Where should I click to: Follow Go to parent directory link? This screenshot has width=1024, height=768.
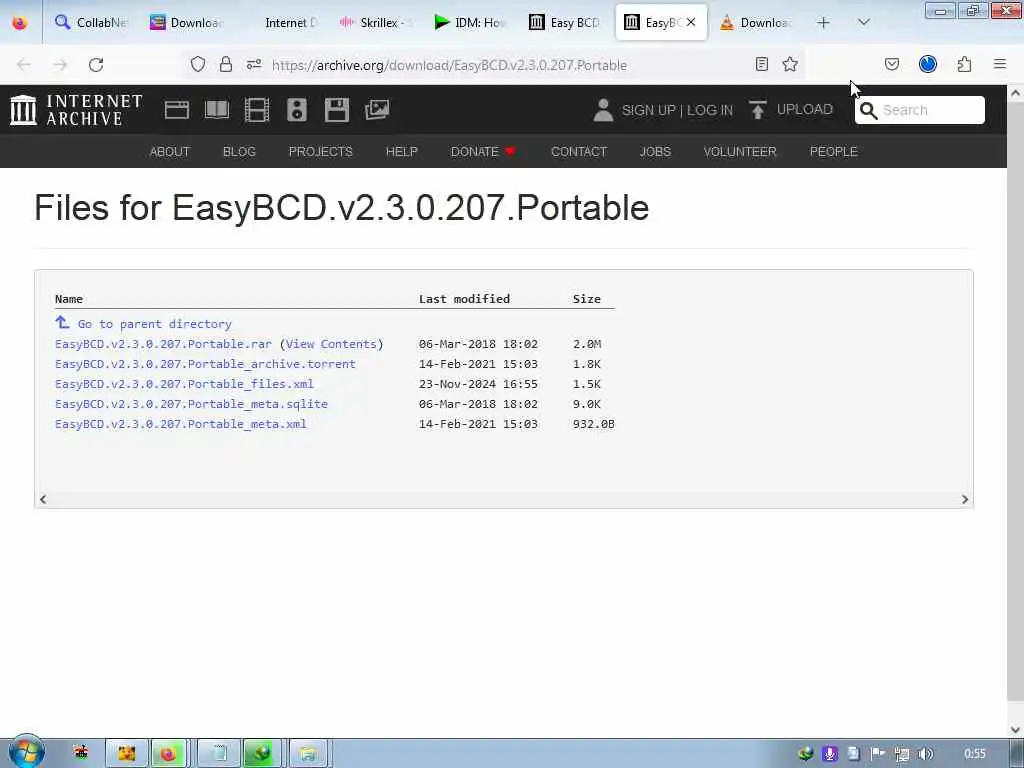pos(155,324)
